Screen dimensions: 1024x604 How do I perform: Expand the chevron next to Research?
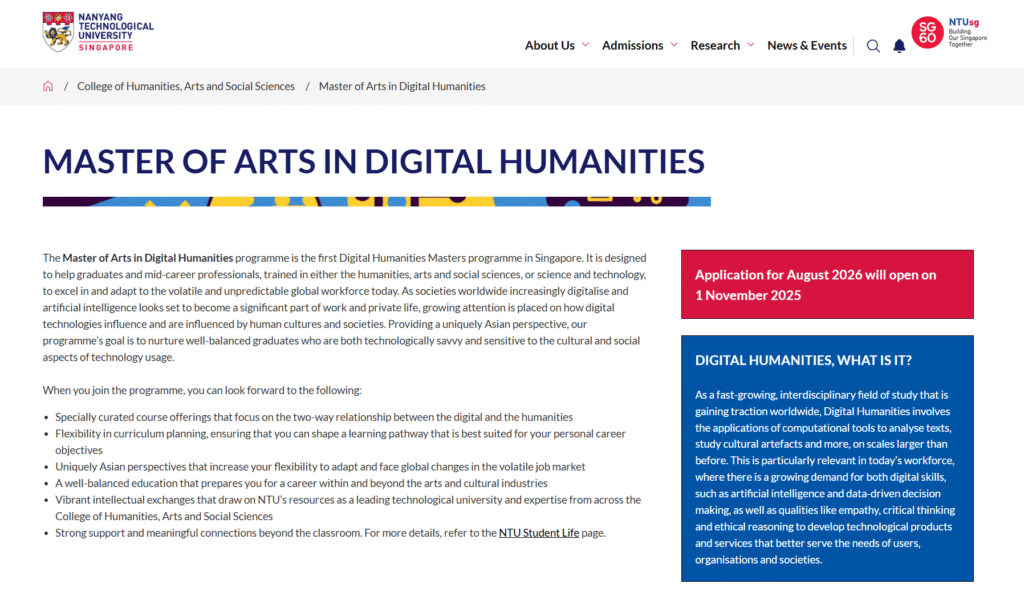[x=750, y=45]
